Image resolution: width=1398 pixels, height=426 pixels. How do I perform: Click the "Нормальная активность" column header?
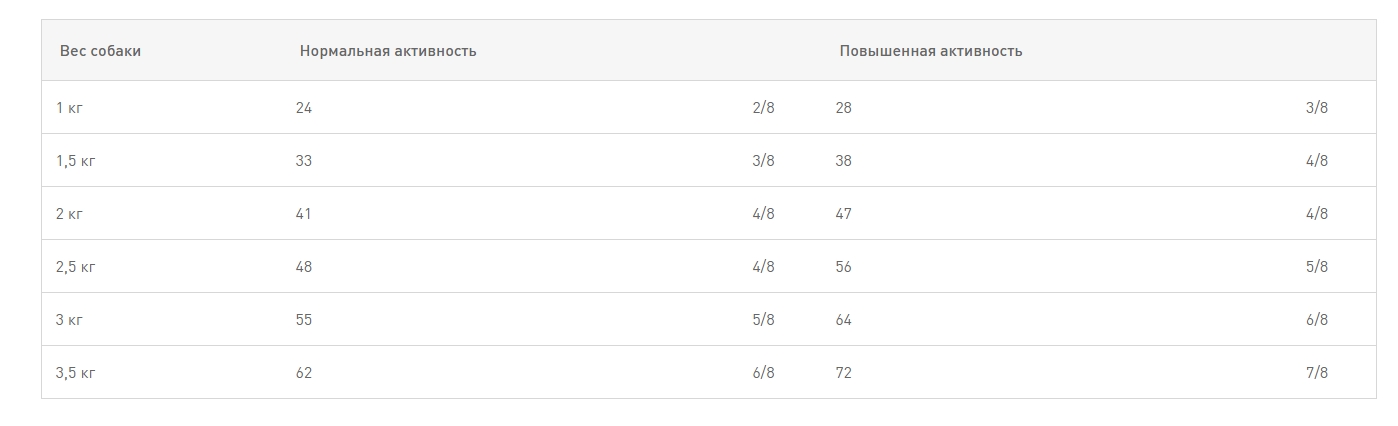pyautogui.click(x=388, y=51)
